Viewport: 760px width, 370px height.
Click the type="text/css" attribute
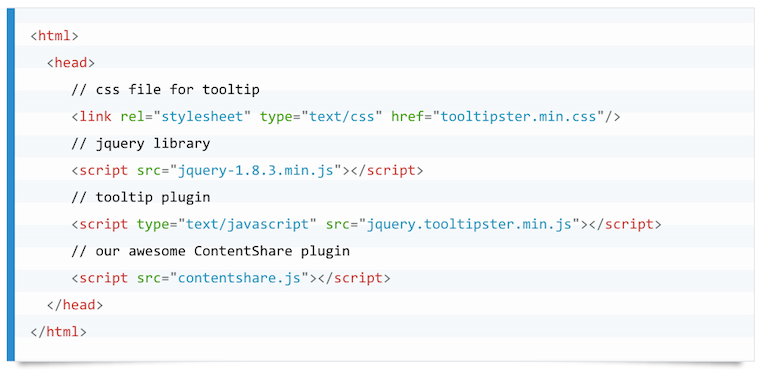(321, 117)
